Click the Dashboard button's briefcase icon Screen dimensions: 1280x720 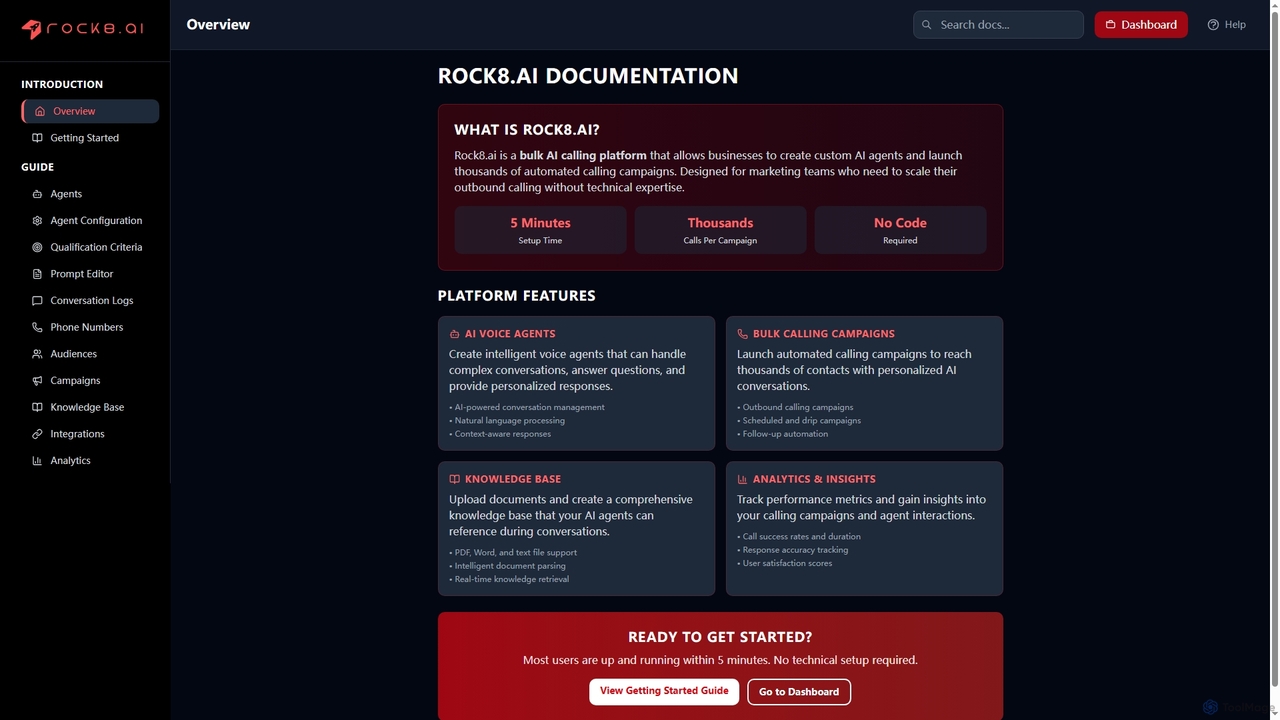pyautogui.click(x=1110, y=25)
